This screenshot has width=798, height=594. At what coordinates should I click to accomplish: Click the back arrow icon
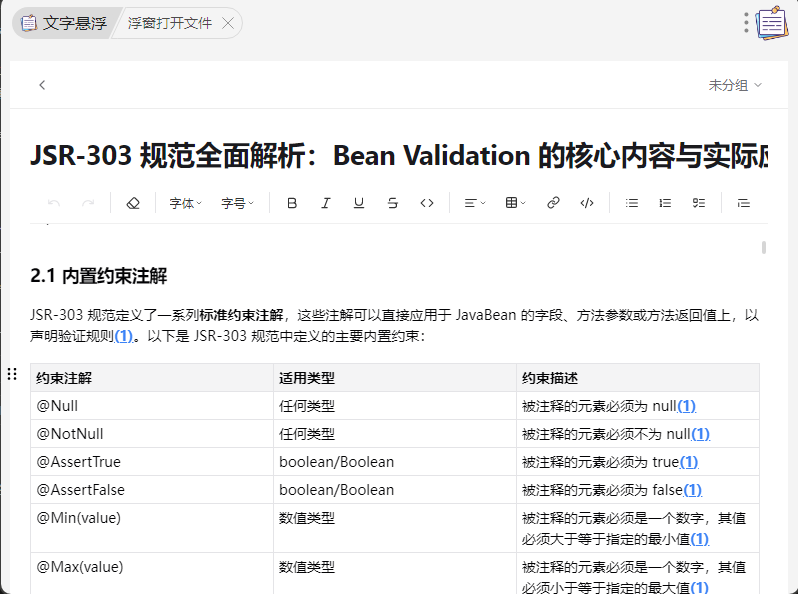42,85
